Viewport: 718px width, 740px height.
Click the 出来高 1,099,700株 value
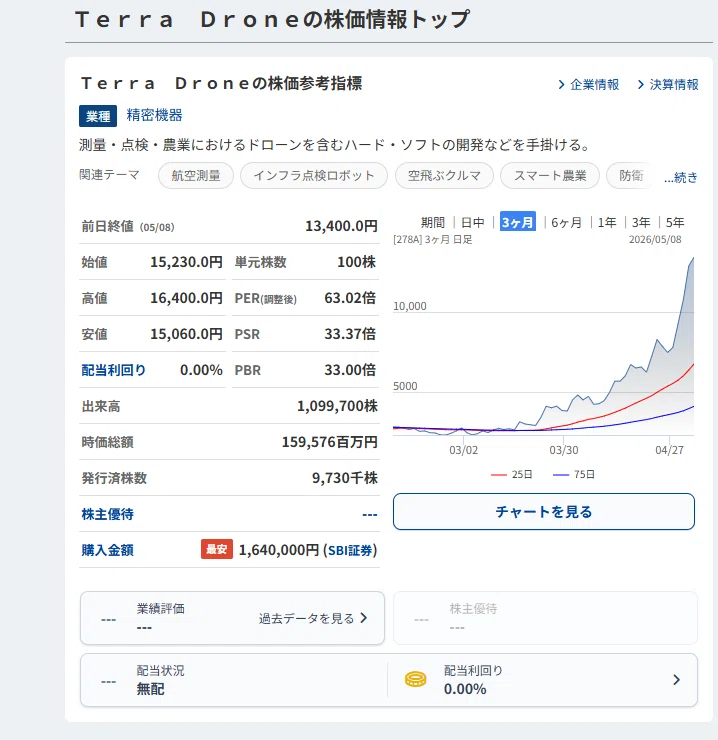[x=337, y=406]
